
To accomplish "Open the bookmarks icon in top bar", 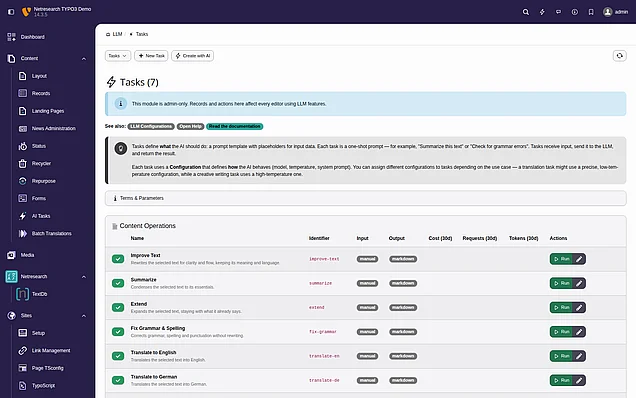I will pos(591,12).
